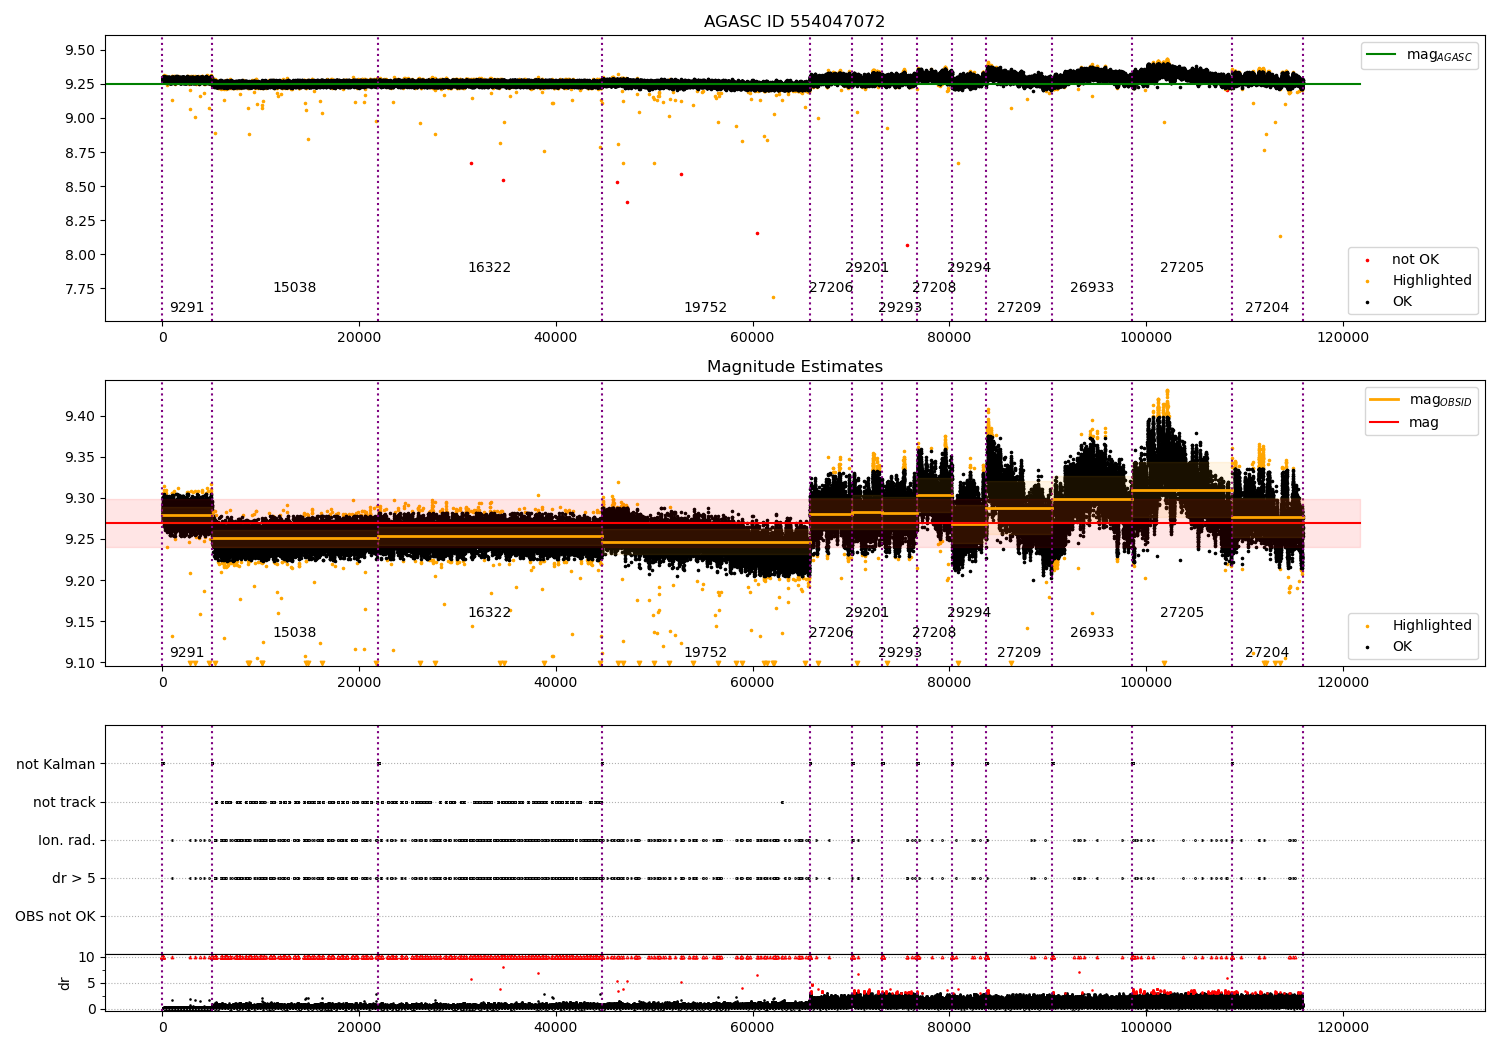Click the orange line sample beside mag OBSID
This screenshot has height=1050, width=1500.
tap(1385, 400)
